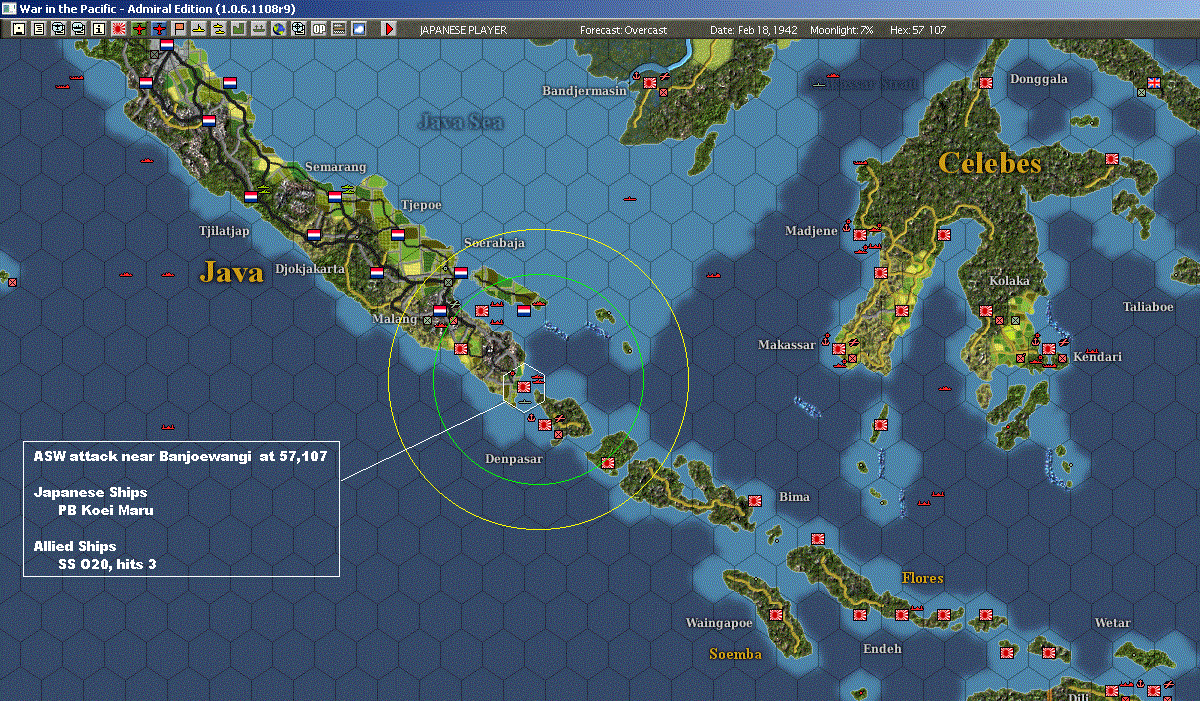
Task: Select Dutch flag unit on Madura island
Action: pyautogui.click(x=523, y=311)
